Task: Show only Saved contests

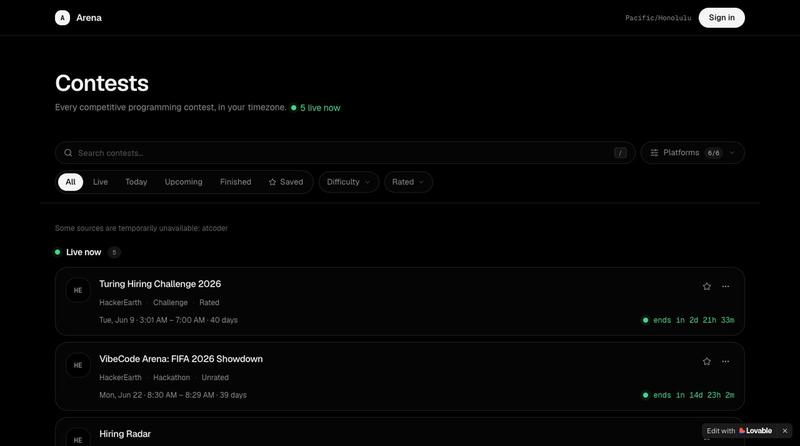Action: click(286, 182)
